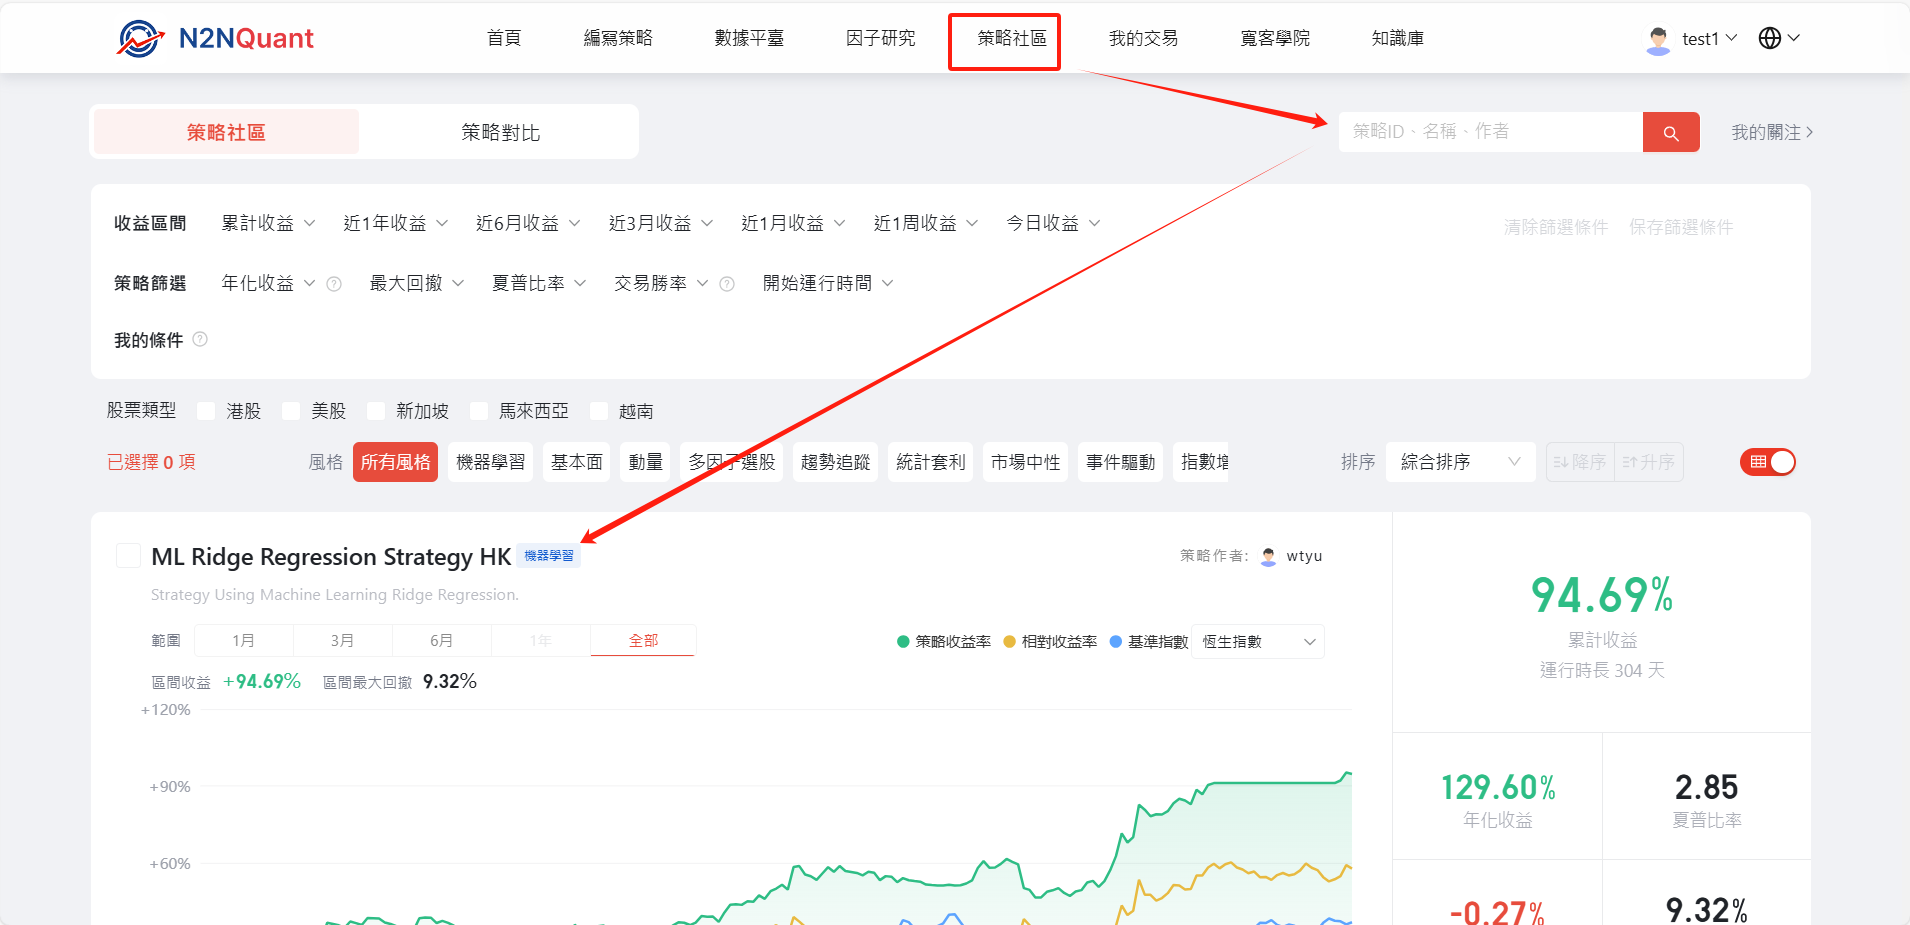Expand the 近3月收益 dropdown
The width and height of the screenshot is (1910, 925).
tap(661, 223)
